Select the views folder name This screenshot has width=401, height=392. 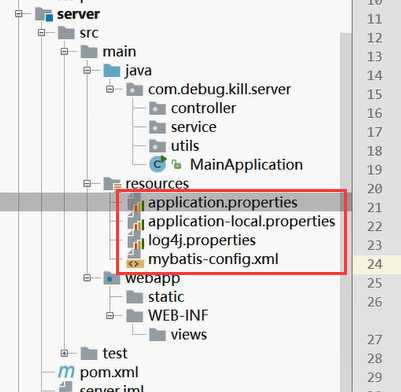(x=189, y=335)
